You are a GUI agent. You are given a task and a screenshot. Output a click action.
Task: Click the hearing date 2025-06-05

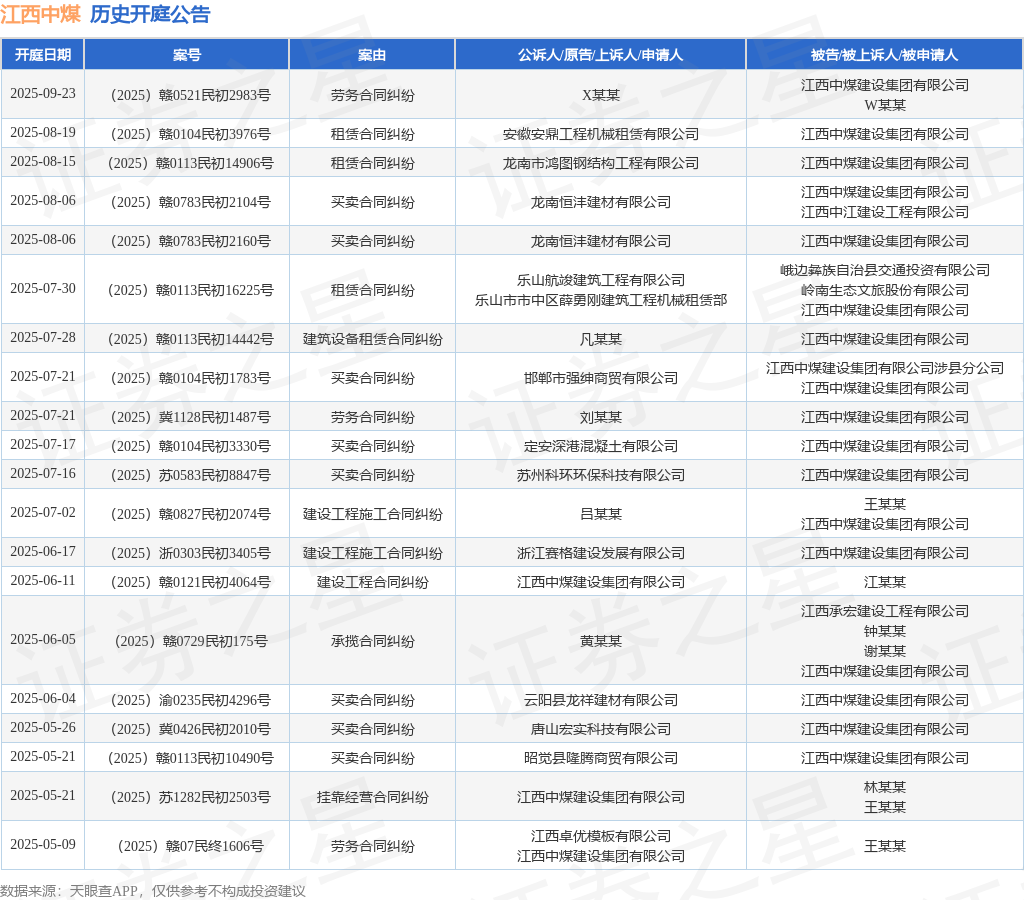pyautogui.click(x=43, y=639)
